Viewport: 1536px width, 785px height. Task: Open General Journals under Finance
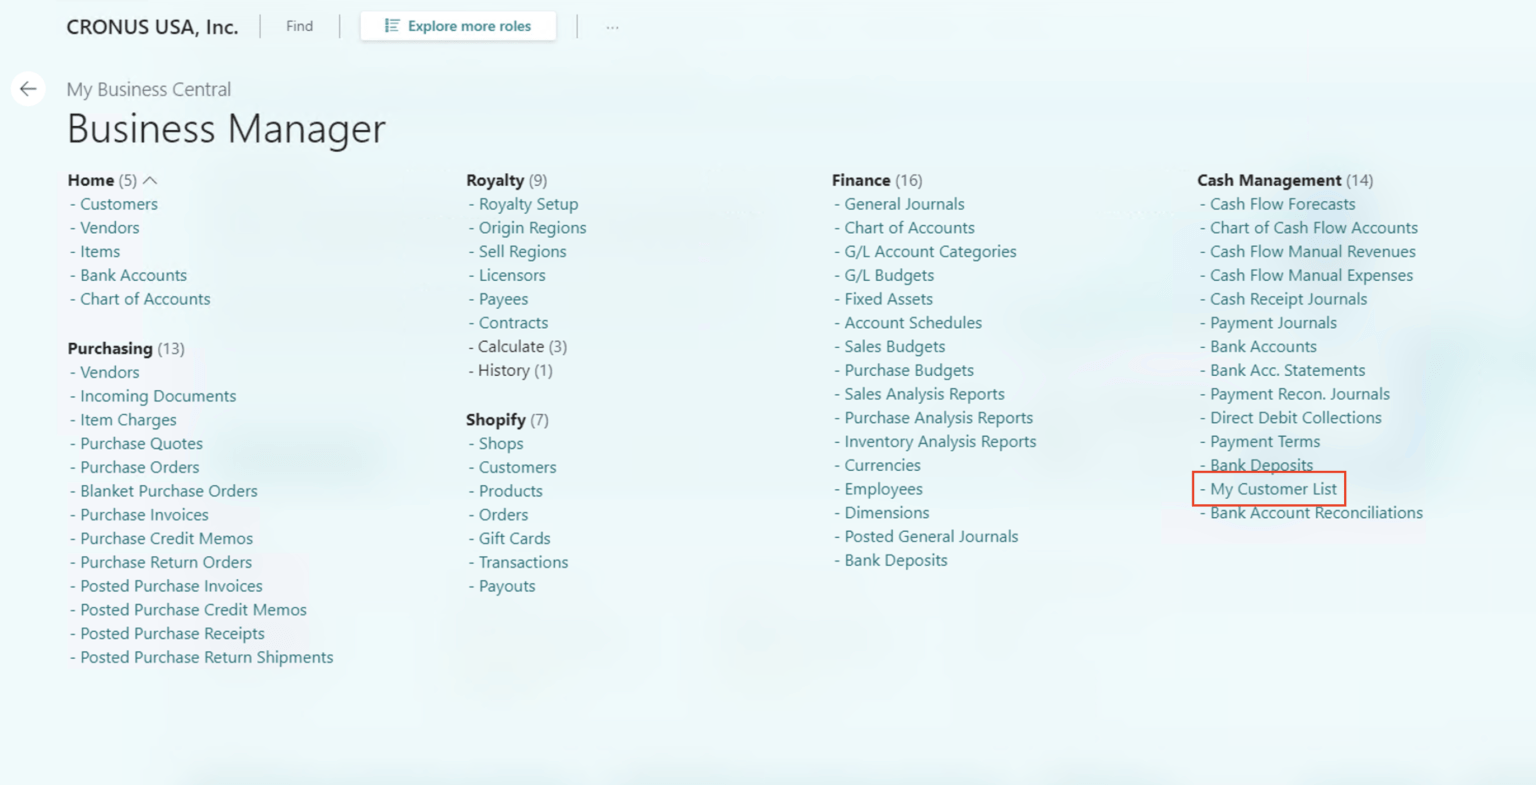900,203
